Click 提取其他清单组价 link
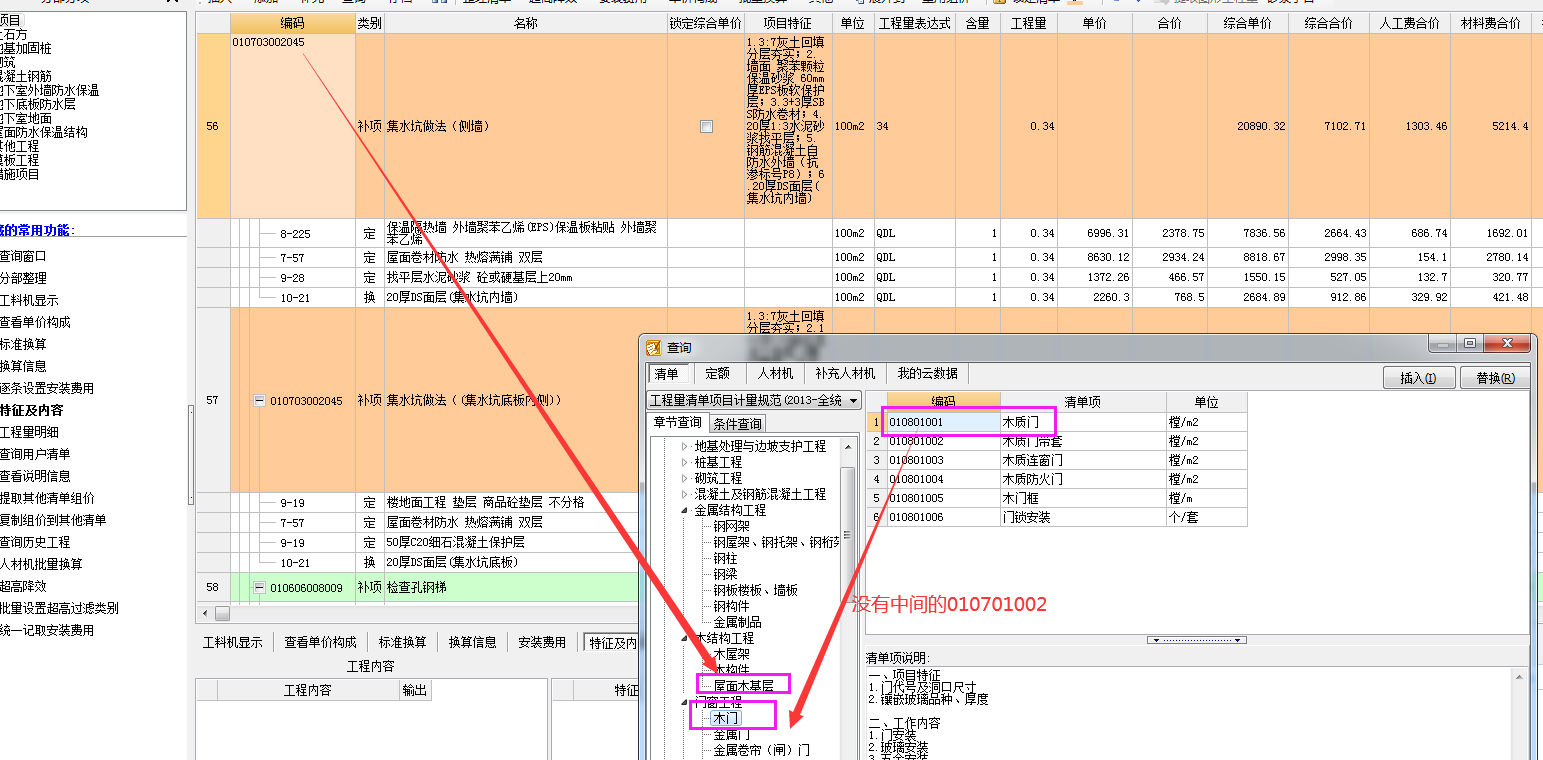 tap(47, 498)
